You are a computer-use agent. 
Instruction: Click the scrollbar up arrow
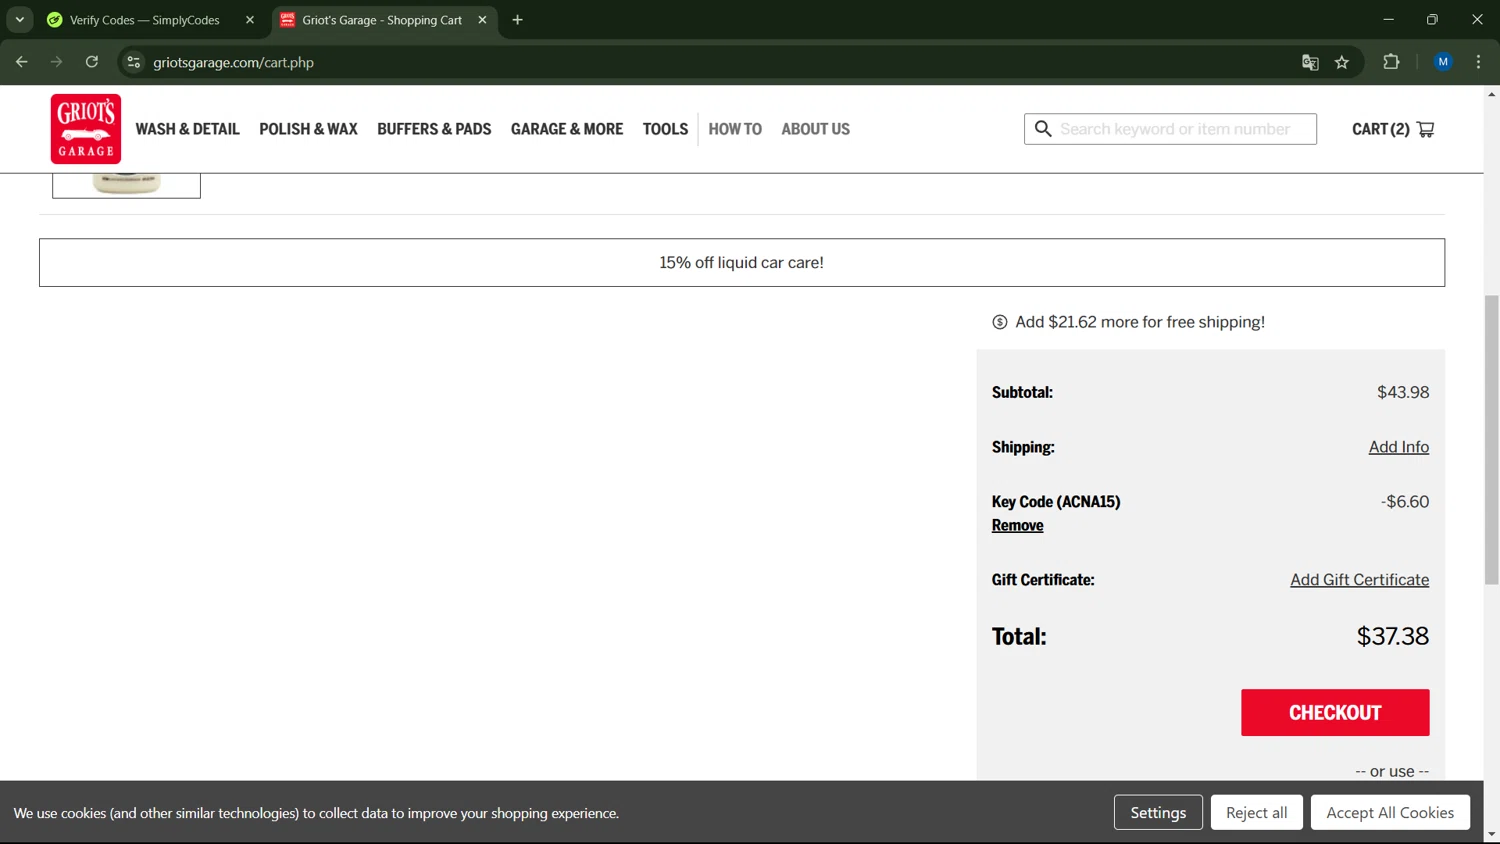pos(1492,94)
